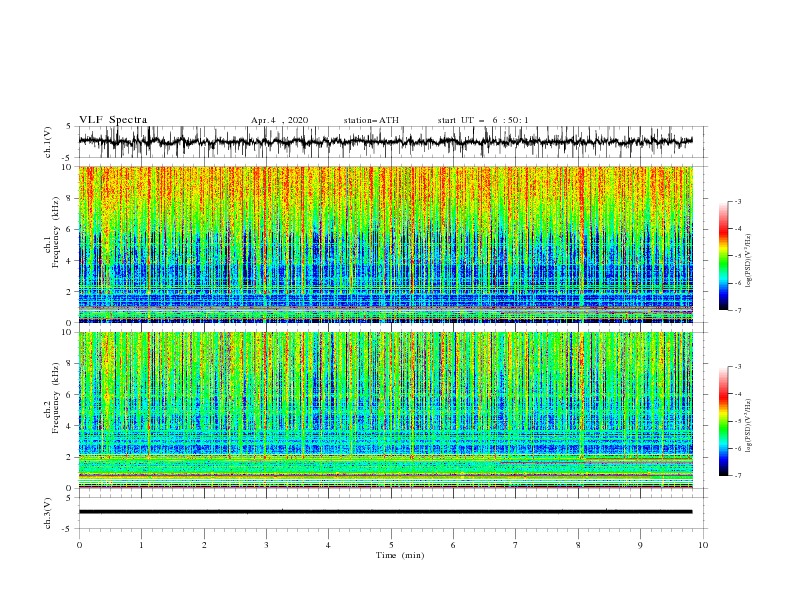The image size is (792, 612).
Task: Click time axis tick label '9'
Action: click(640, 545)
